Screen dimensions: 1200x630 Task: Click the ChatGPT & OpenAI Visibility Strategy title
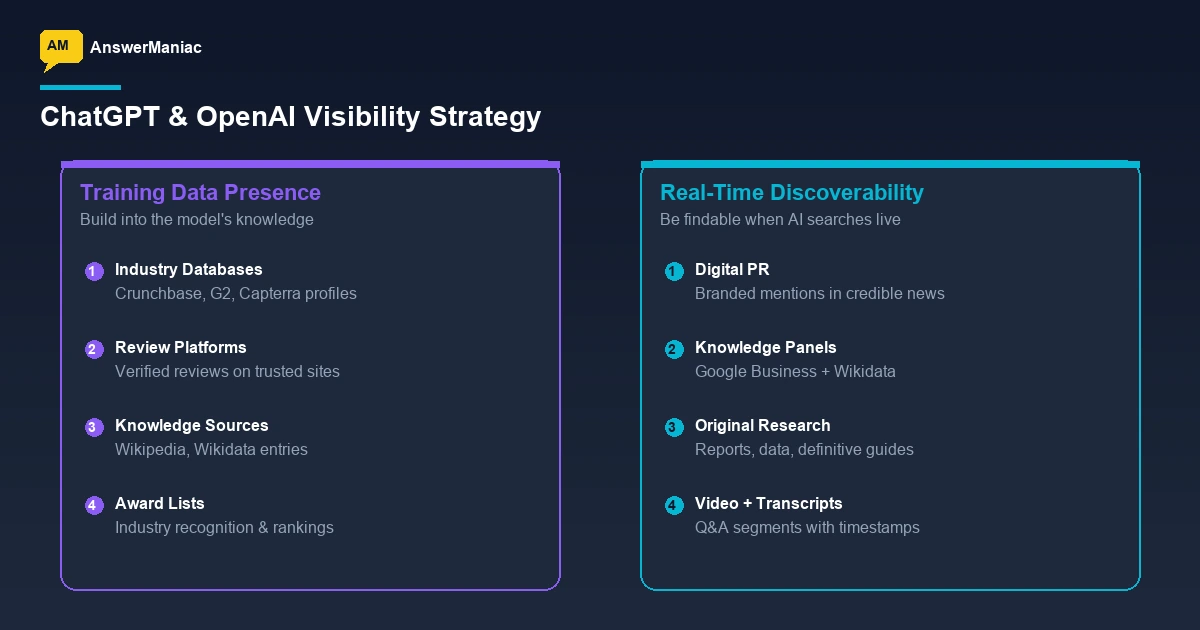coord(290,117)
